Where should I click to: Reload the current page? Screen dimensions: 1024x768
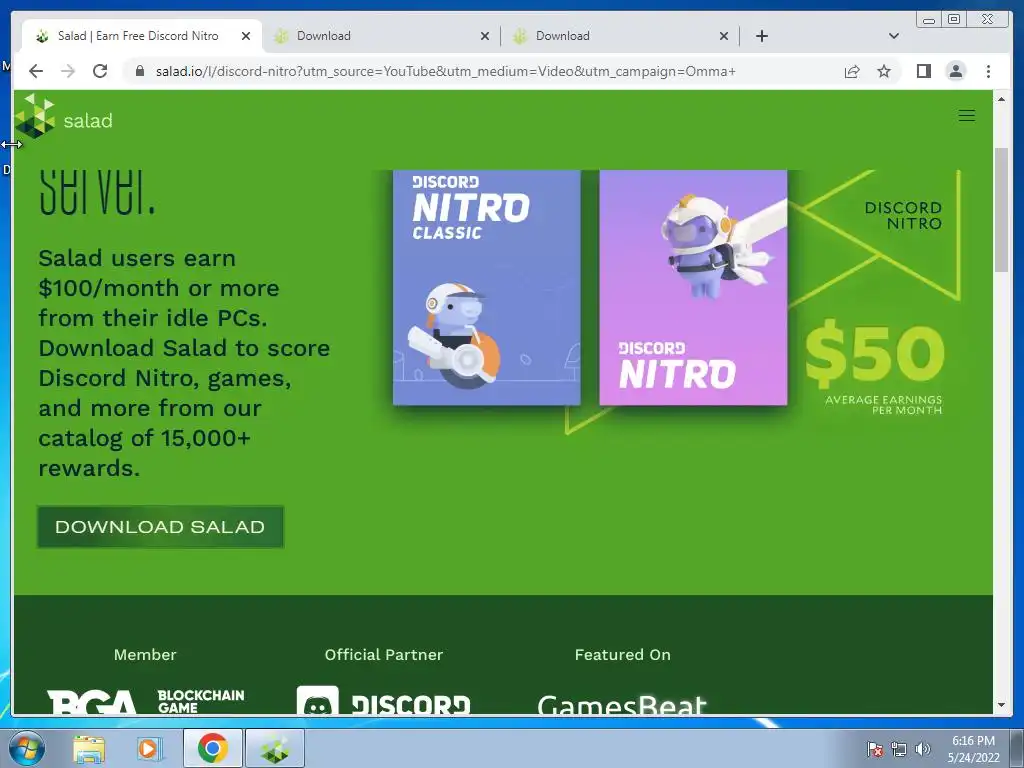tap(100, 71)
